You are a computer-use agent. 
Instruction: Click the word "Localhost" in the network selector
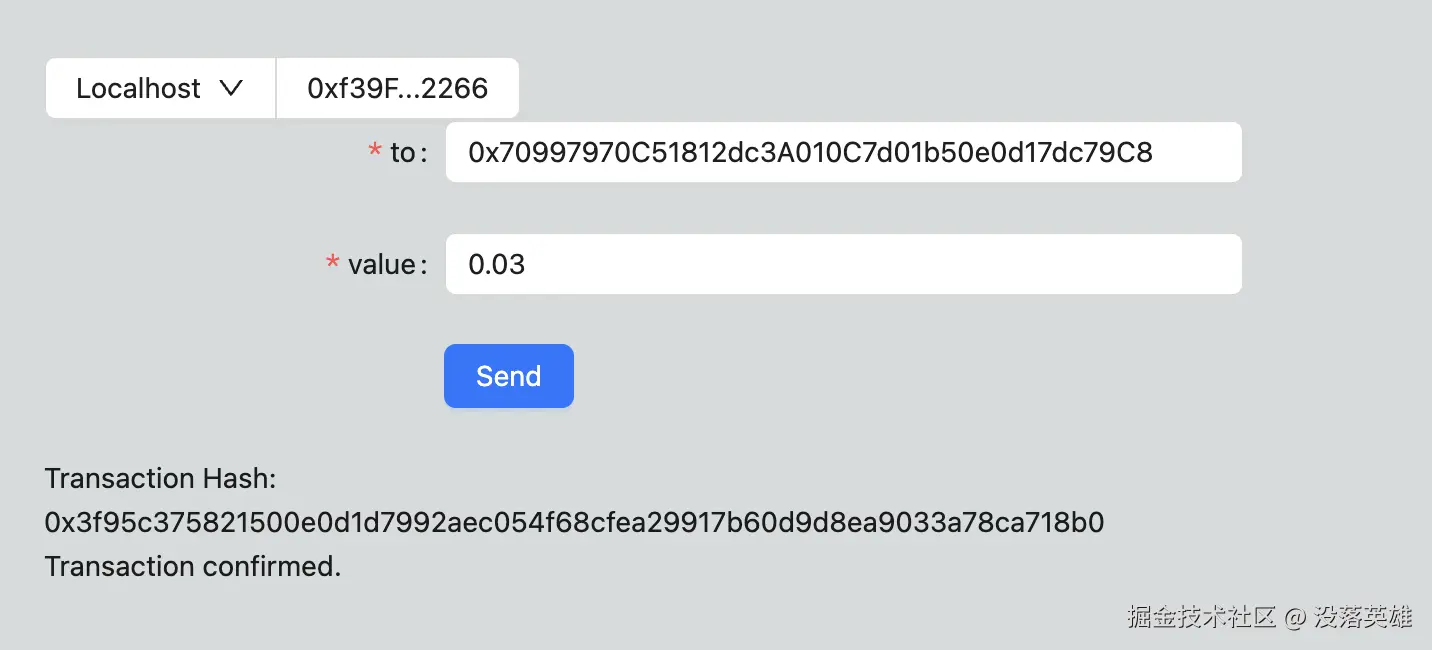tap(138, 88)
